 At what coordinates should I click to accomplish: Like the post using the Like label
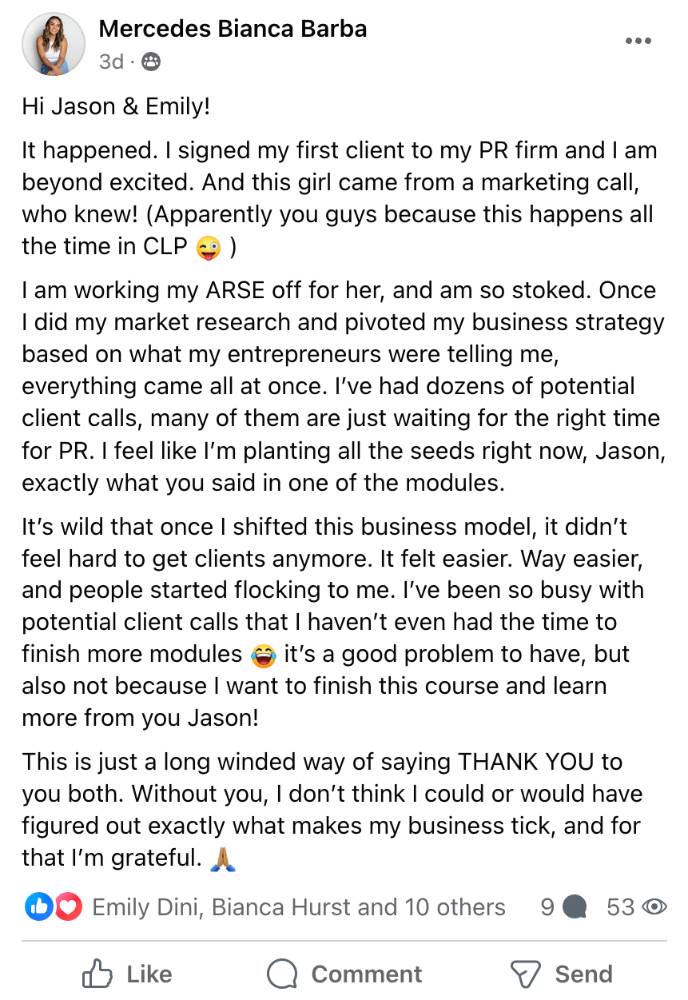tap(149, 974)
